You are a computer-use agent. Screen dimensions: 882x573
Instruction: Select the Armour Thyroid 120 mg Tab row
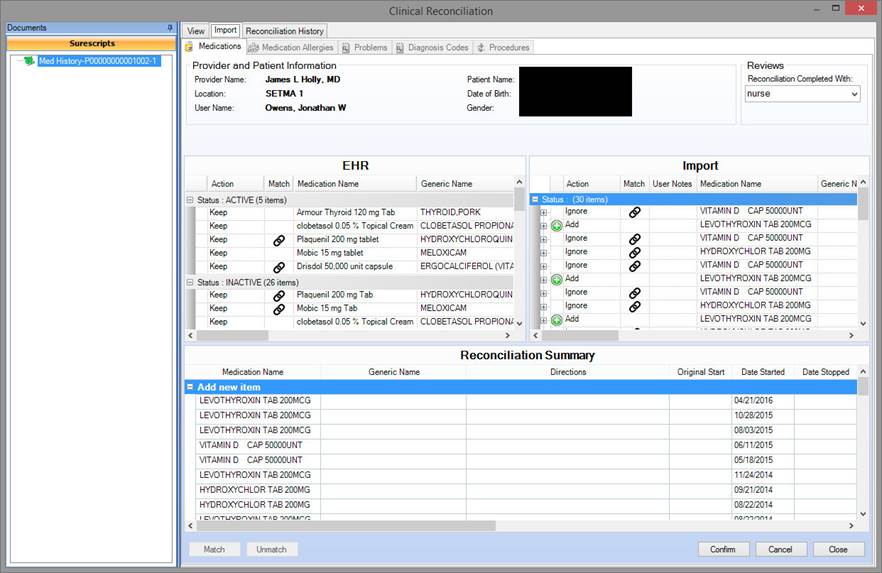coord(354,213)
